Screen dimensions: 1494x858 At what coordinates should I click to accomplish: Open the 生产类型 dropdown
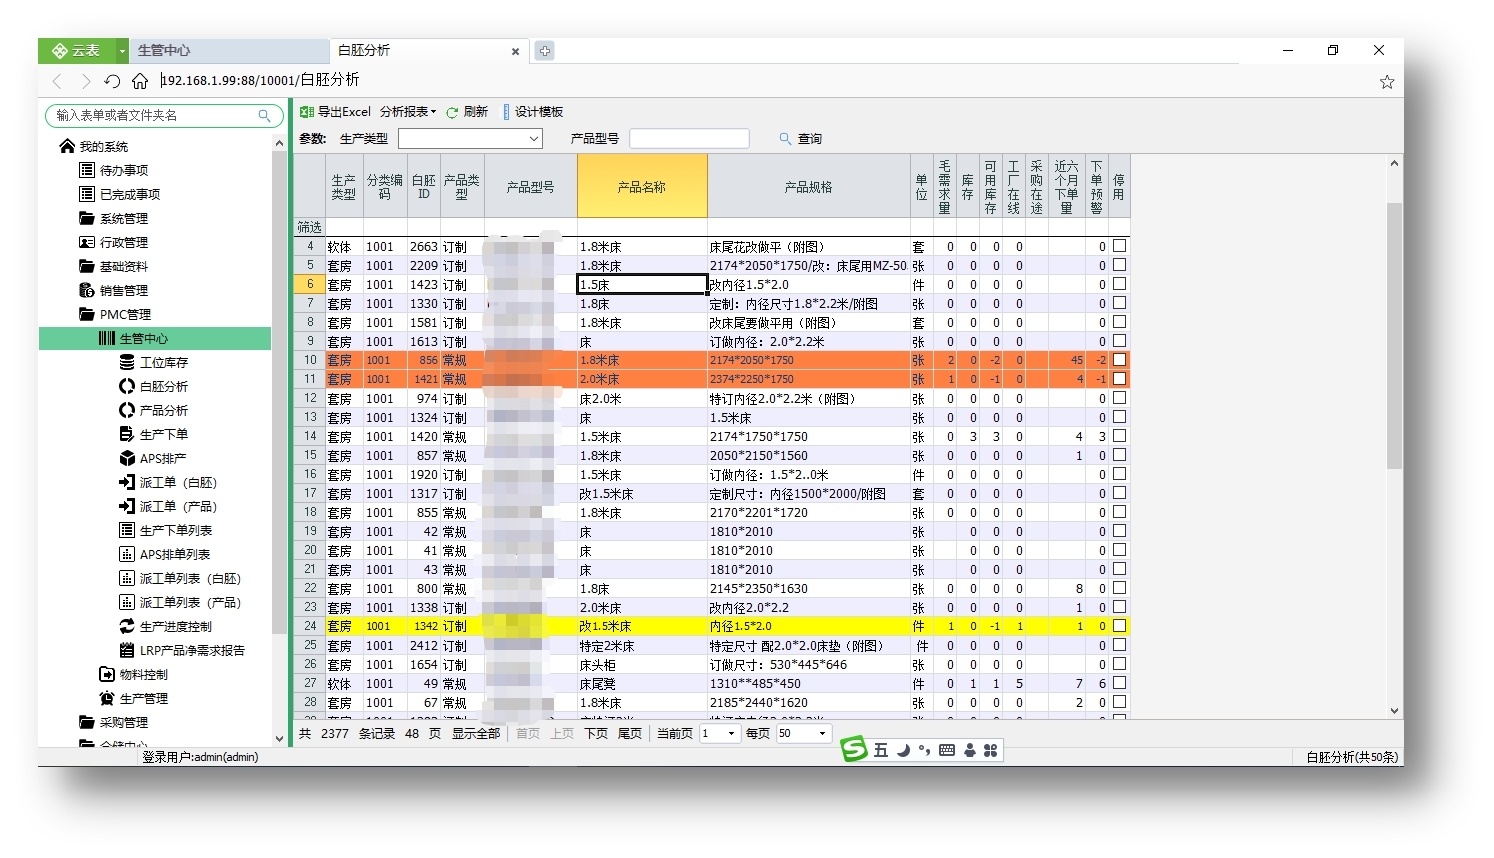click(x=470, y=139)
